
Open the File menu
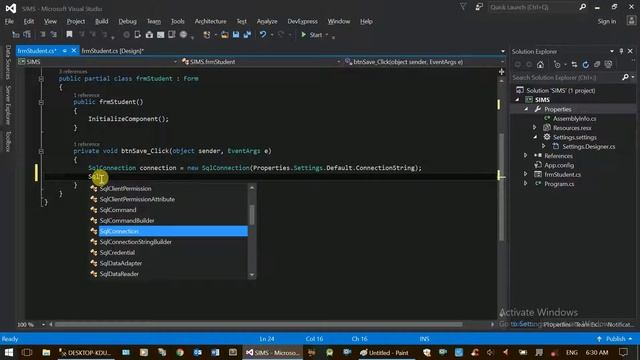(9, 21)
